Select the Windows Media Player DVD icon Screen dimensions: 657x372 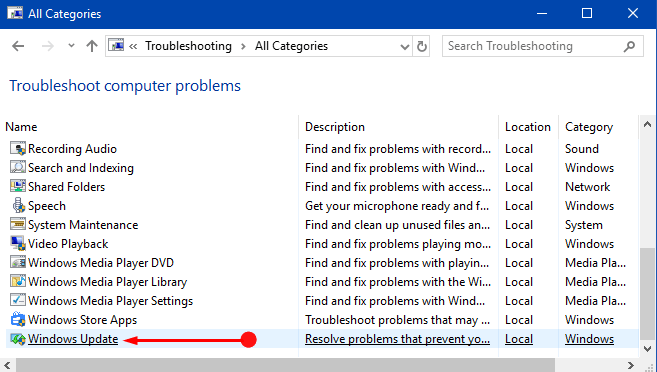coord(18,263)
